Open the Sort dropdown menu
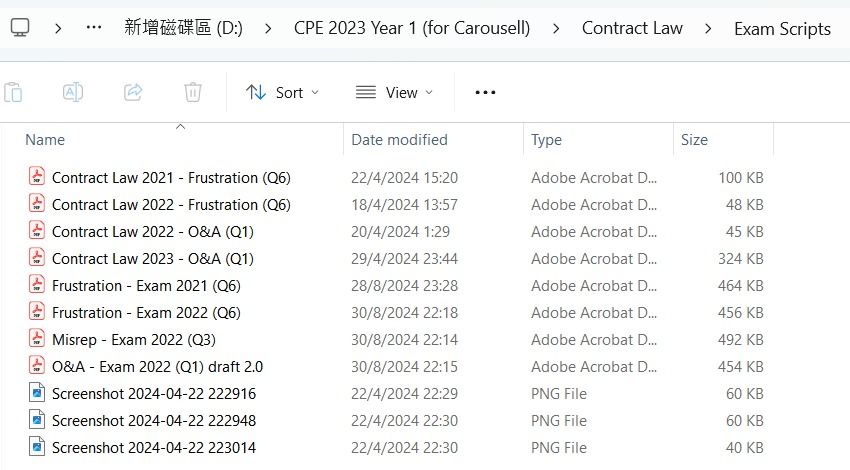The image size is (850, 470). tap(283, 92)
